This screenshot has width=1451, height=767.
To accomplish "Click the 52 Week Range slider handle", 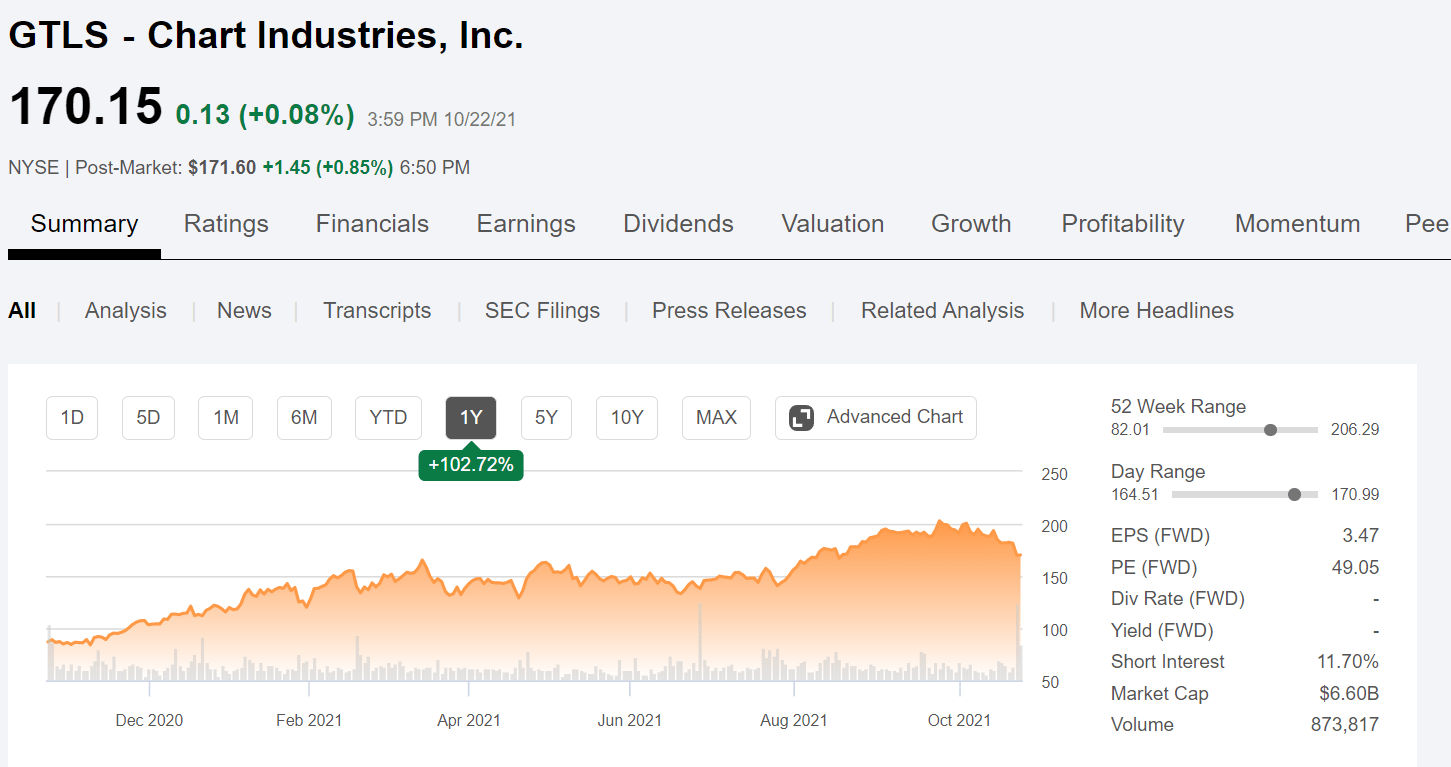I will [x=1270, y=429].
